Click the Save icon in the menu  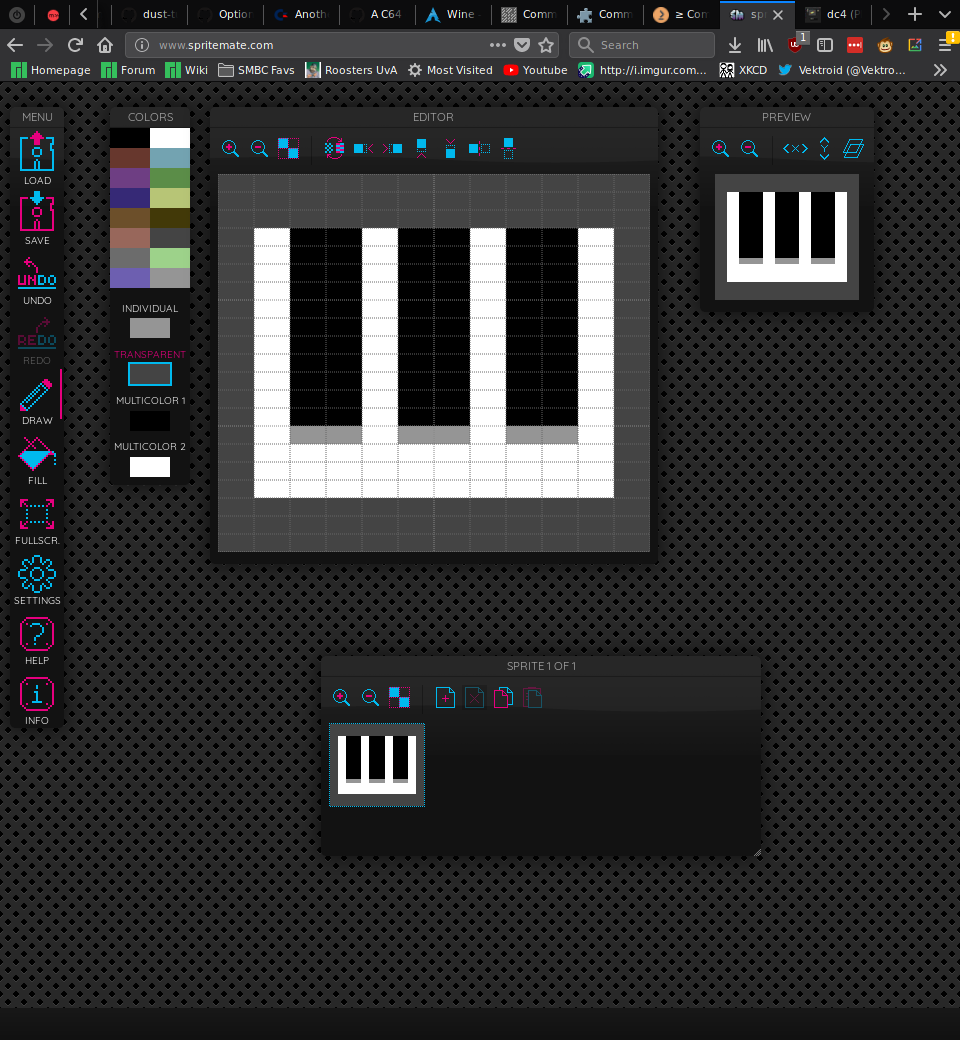point(37,214)
